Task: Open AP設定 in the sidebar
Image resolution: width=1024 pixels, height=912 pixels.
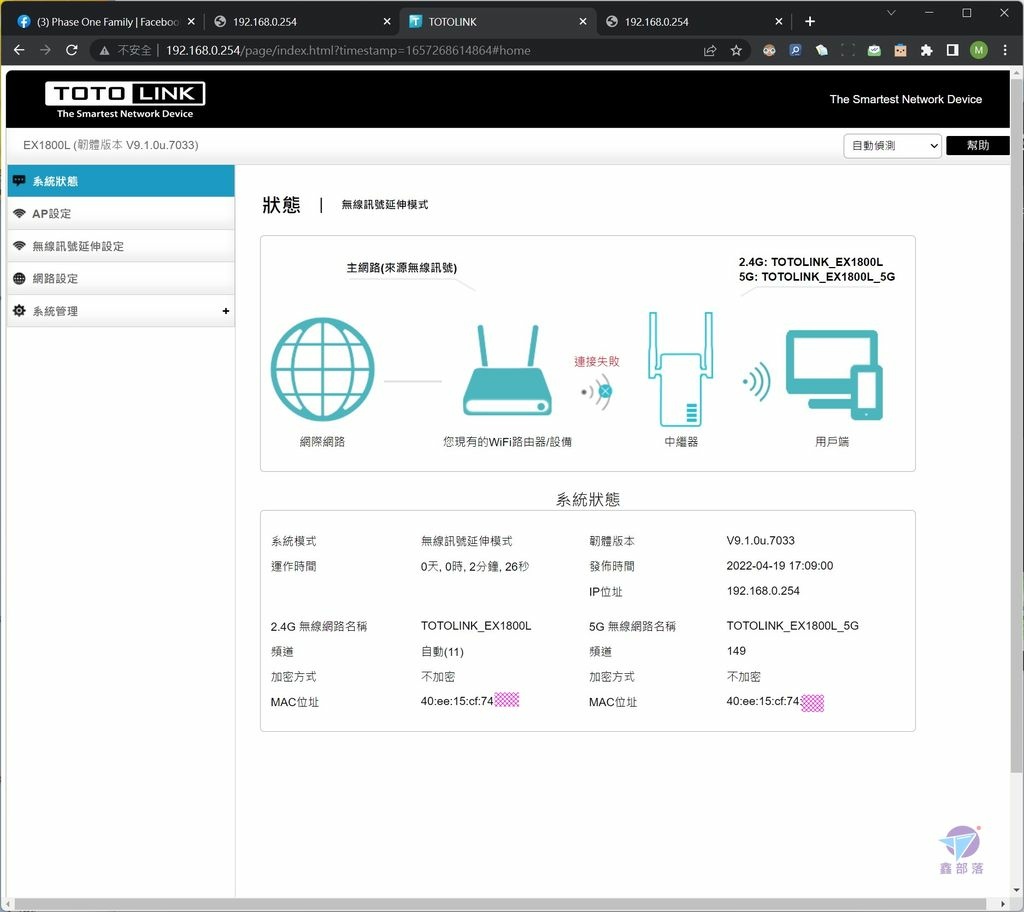Action: tap(121, 214)
